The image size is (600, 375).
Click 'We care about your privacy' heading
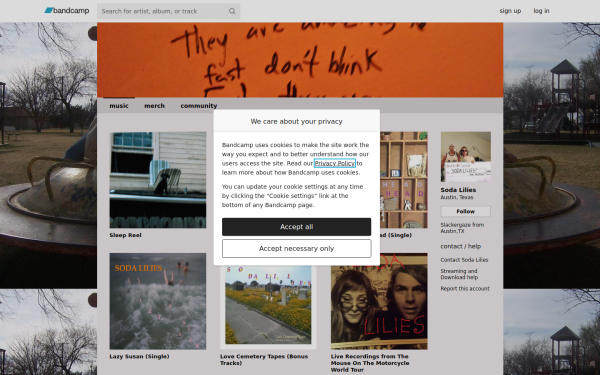pos(297,121)
